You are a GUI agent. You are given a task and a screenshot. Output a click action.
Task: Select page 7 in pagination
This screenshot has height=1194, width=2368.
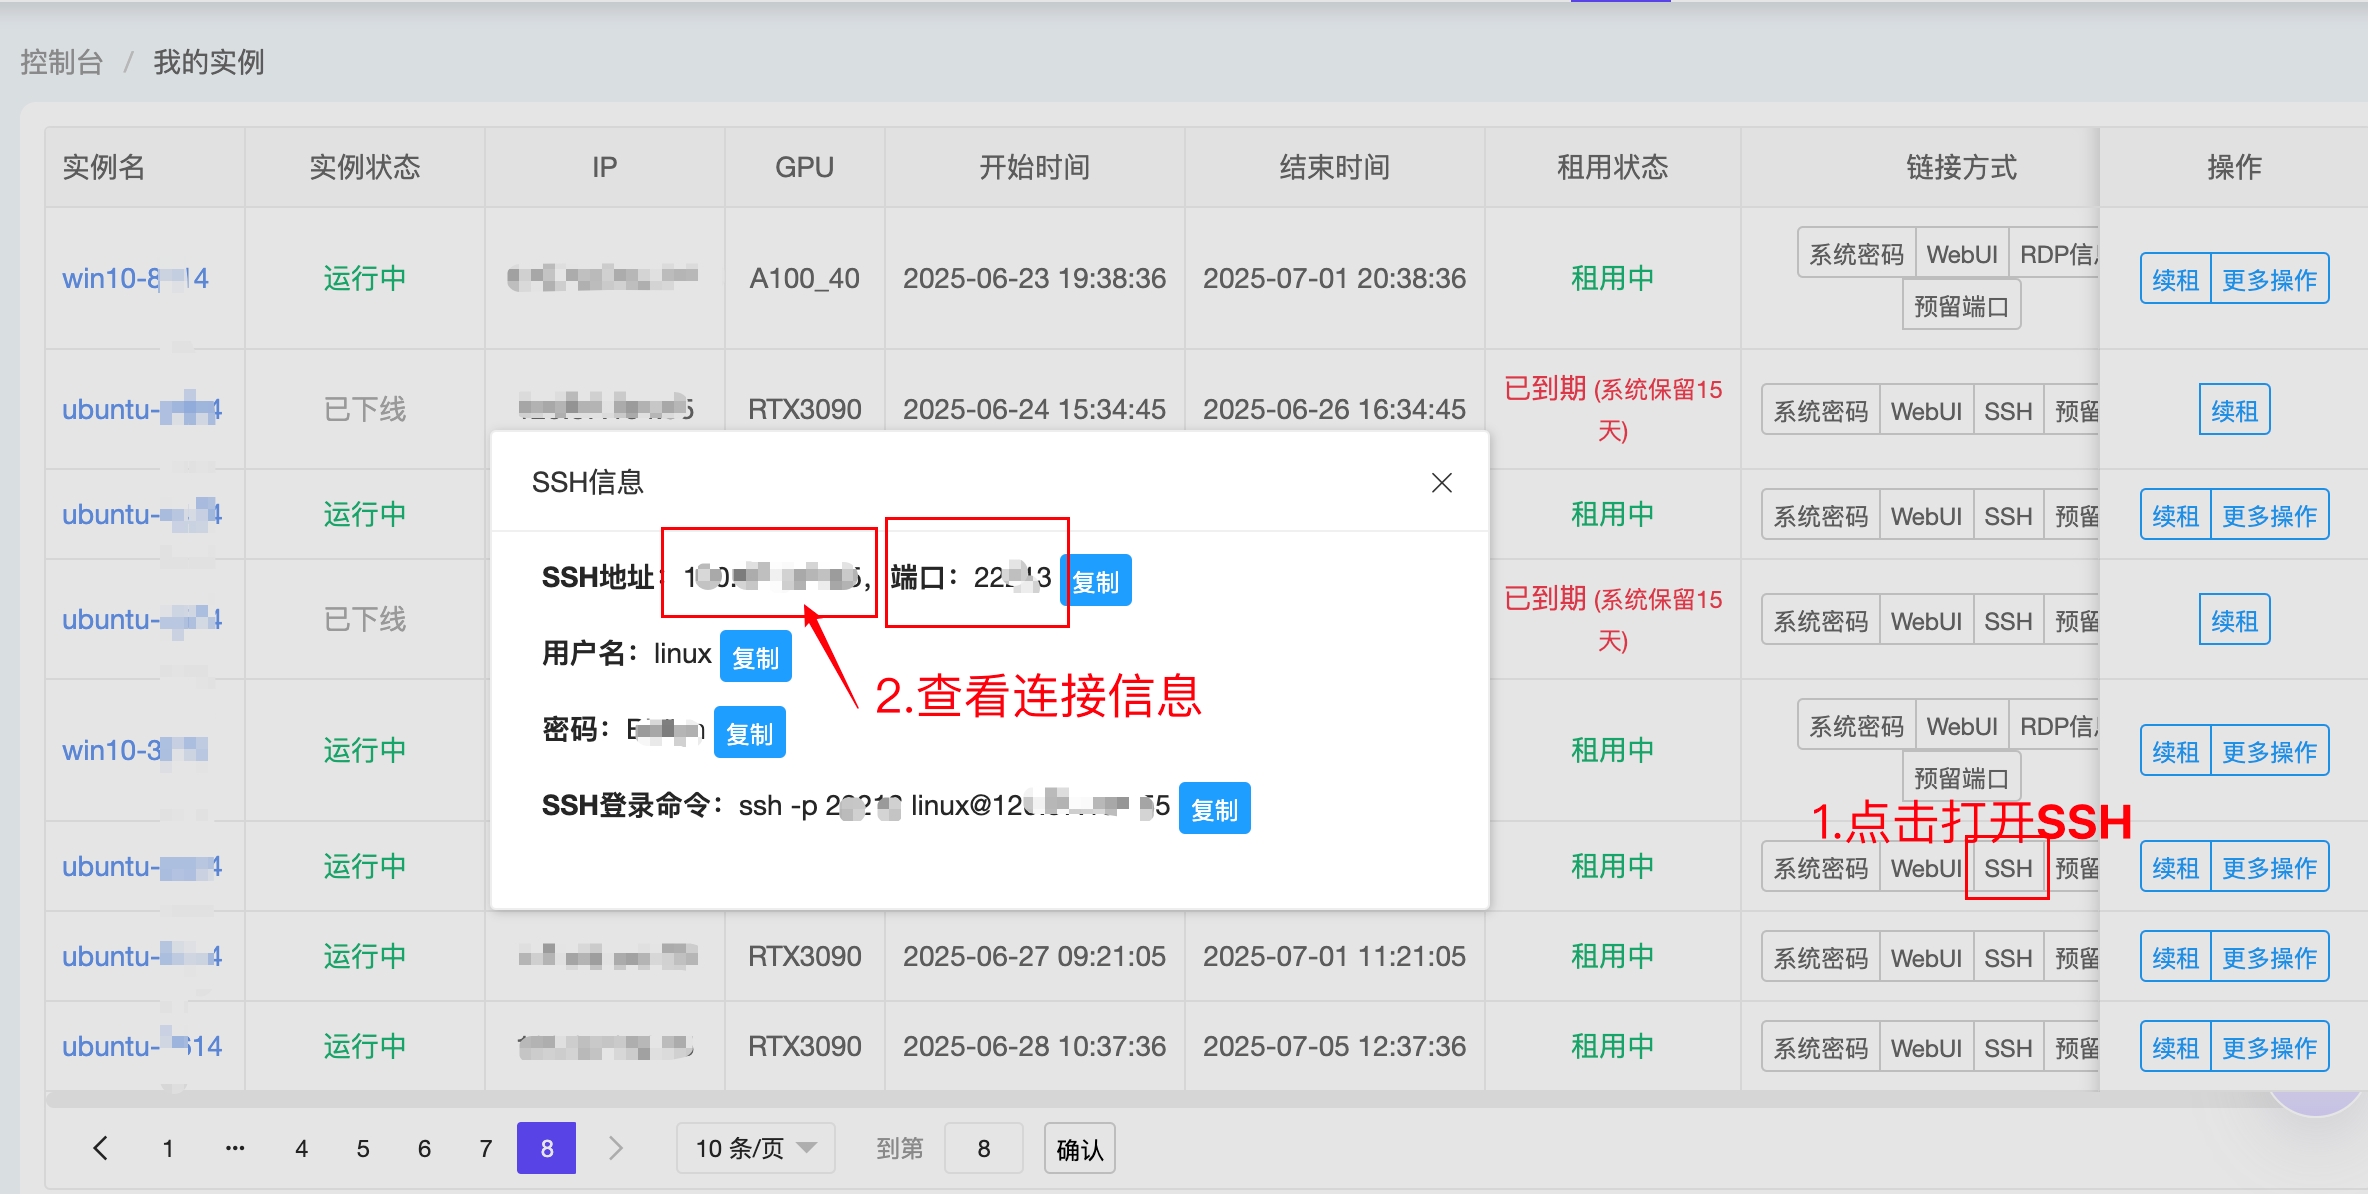[x=486, y=1148]
